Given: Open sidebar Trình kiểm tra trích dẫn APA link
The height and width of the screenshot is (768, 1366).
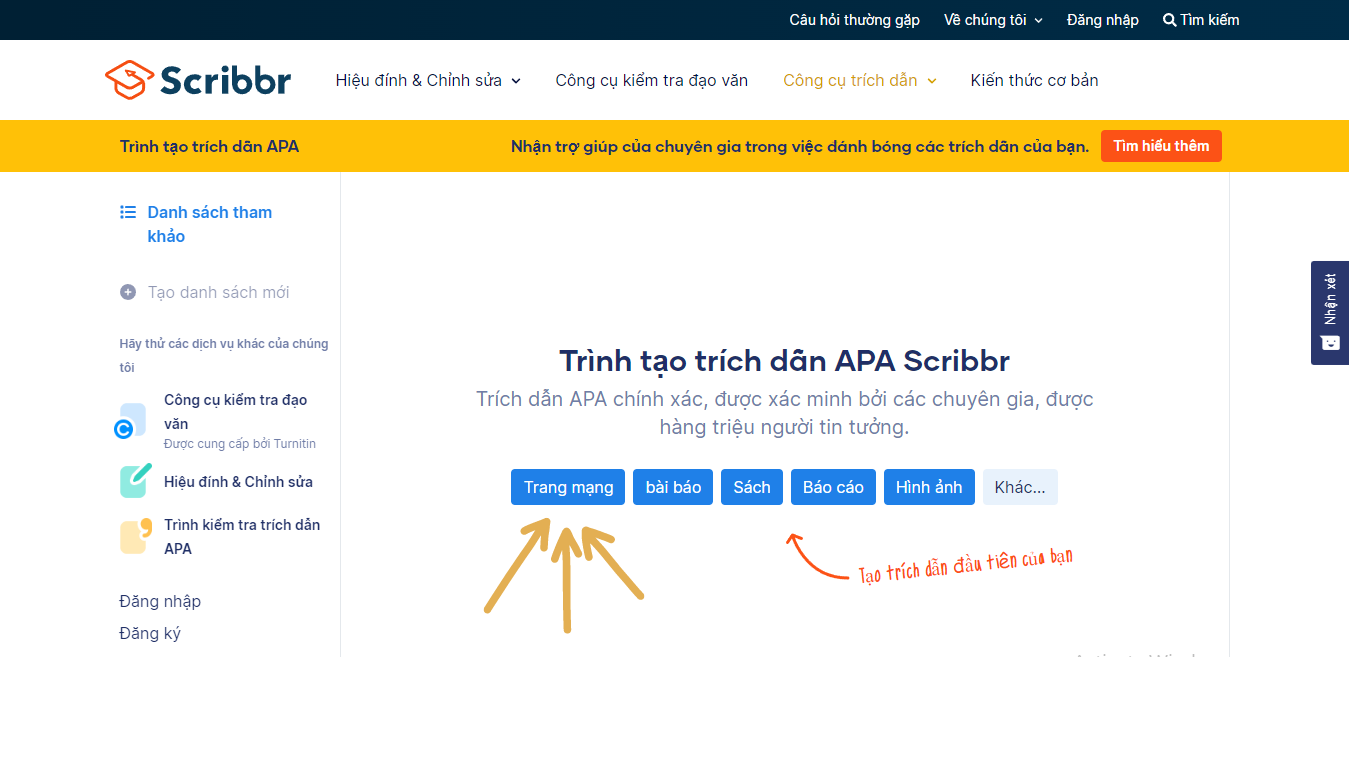Looking at the screenshot, I should [x=242, y=536].
